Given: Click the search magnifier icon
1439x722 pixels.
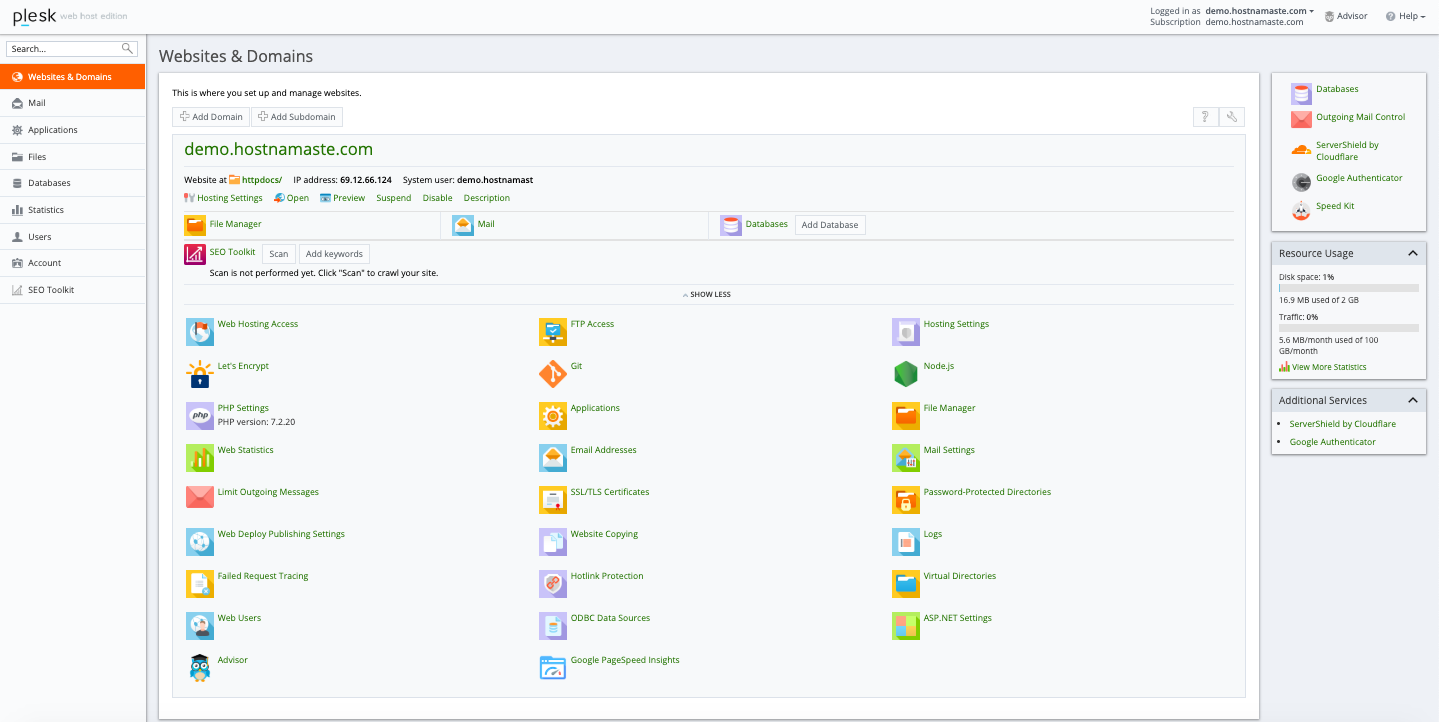Looking at the screenshot, I should 127,48.
